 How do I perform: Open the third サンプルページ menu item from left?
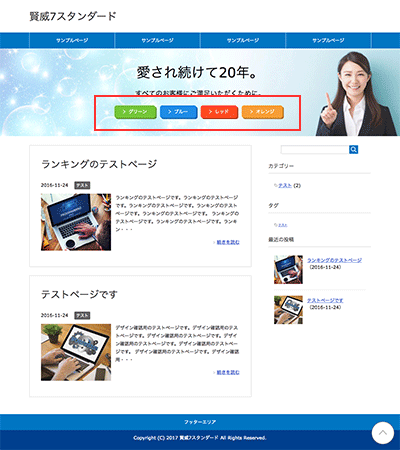pos(243,40)
